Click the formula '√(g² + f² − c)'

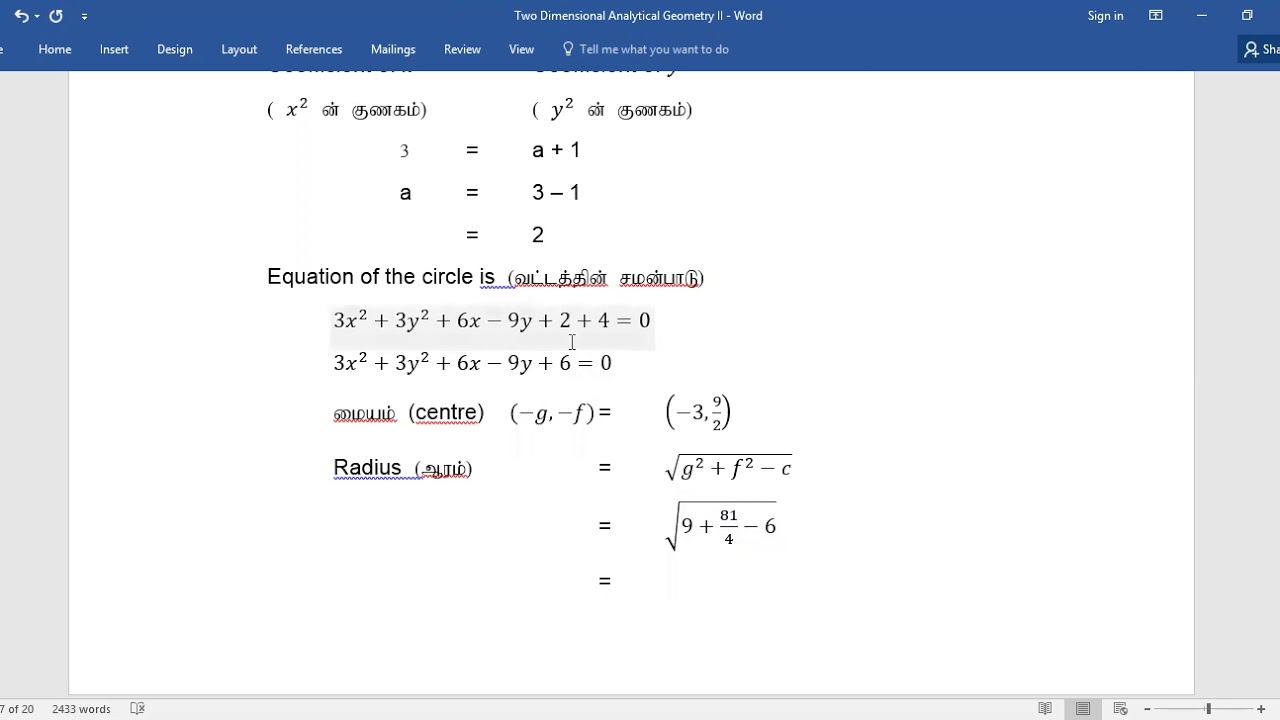click(x=728, y=467)
